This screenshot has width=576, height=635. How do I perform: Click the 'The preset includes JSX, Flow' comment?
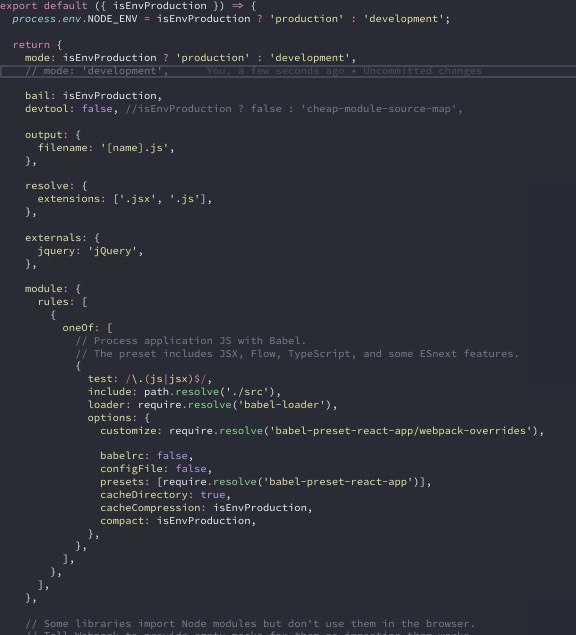[x=297, y=354]
